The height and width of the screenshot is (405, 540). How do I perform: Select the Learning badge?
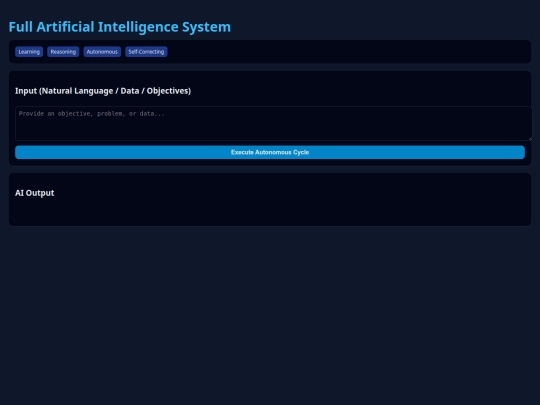29,52
